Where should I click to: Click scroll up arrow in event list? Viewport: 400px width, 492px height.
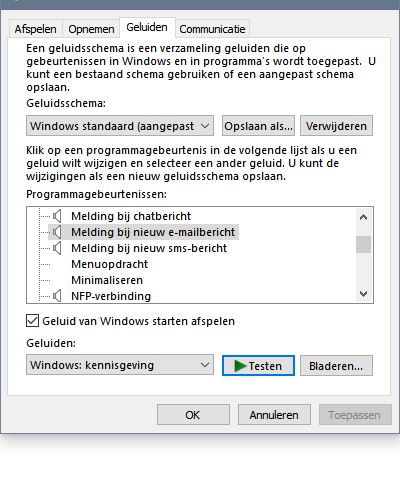(x=363, y=217)
